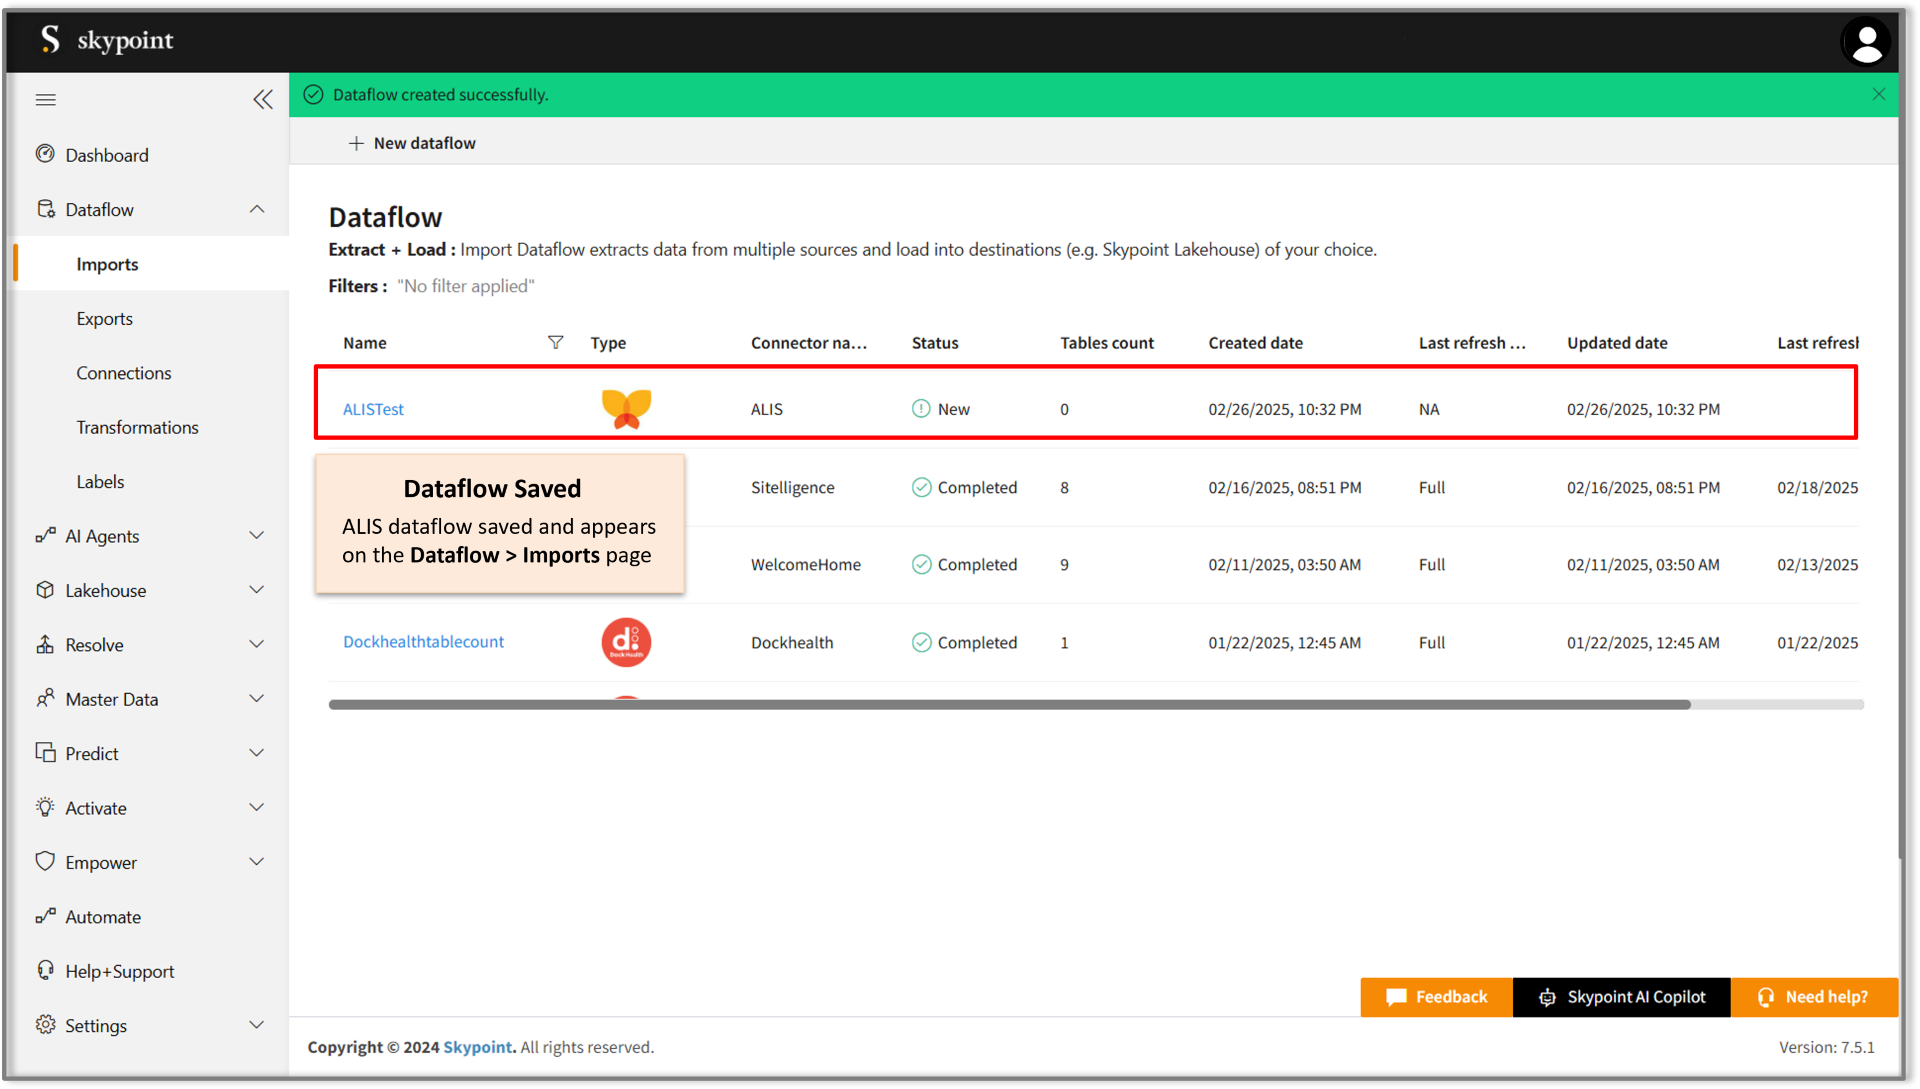Click the Dockhealth red connector icon
Image resolution: width=1920 pixels, height=1089 pixels.
pyautogui.click(x=626, y=642)
